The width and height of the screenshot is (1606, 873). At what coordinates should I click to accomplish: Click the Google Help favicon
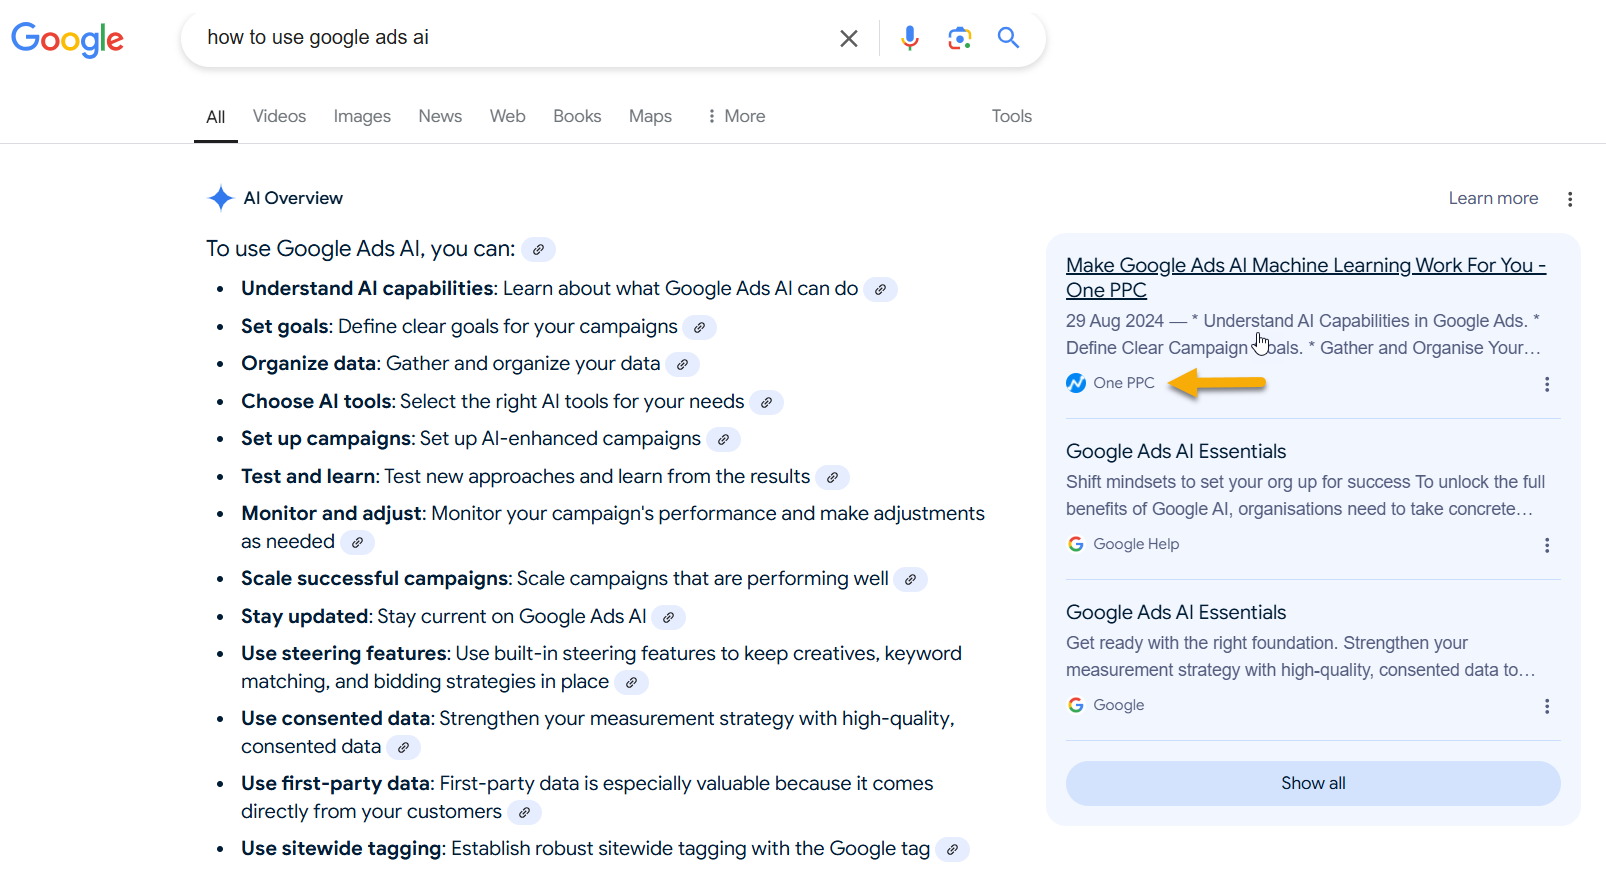pos(1076,544)
